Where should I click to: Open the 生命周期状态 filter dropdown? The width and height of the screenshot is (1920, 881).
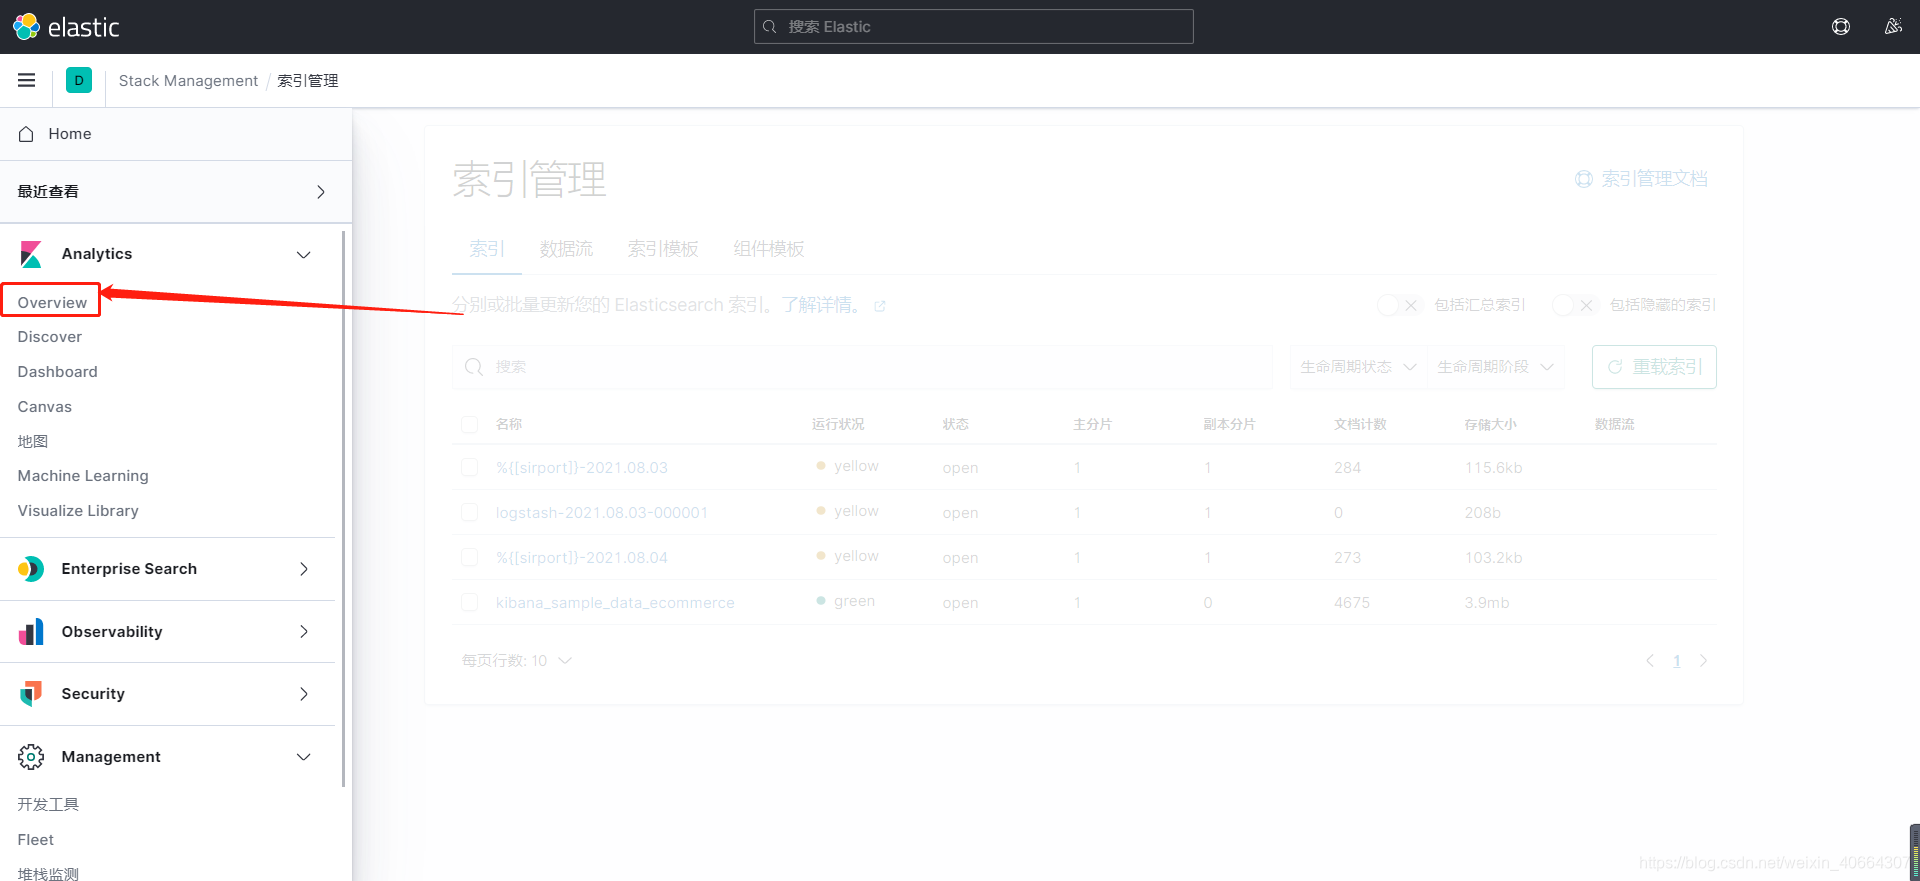coord(1358,367)
